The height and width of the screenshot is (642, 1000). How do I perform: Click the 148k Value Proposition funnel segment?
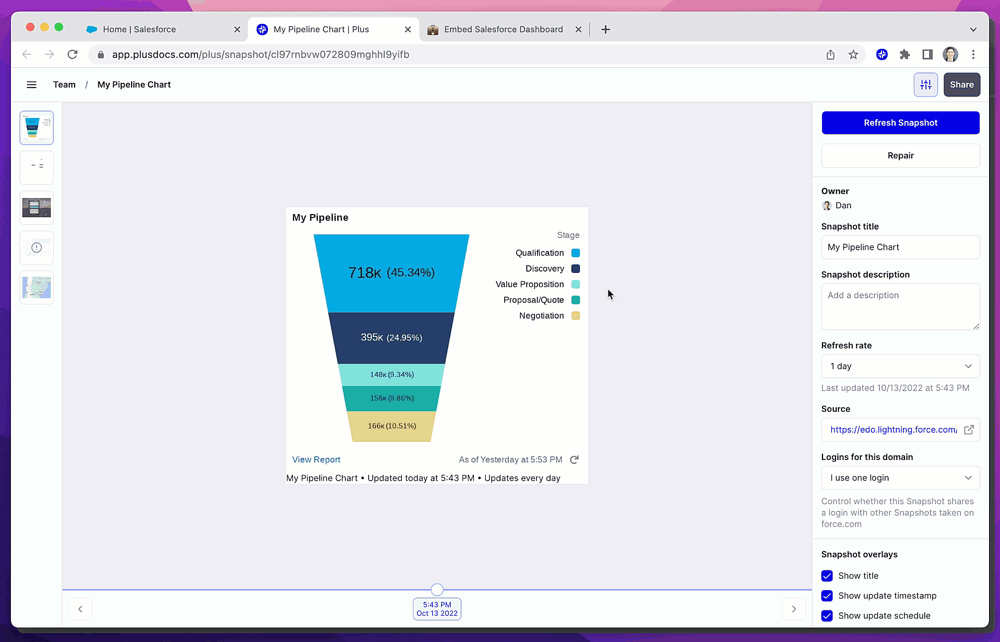tap(392, 375)
